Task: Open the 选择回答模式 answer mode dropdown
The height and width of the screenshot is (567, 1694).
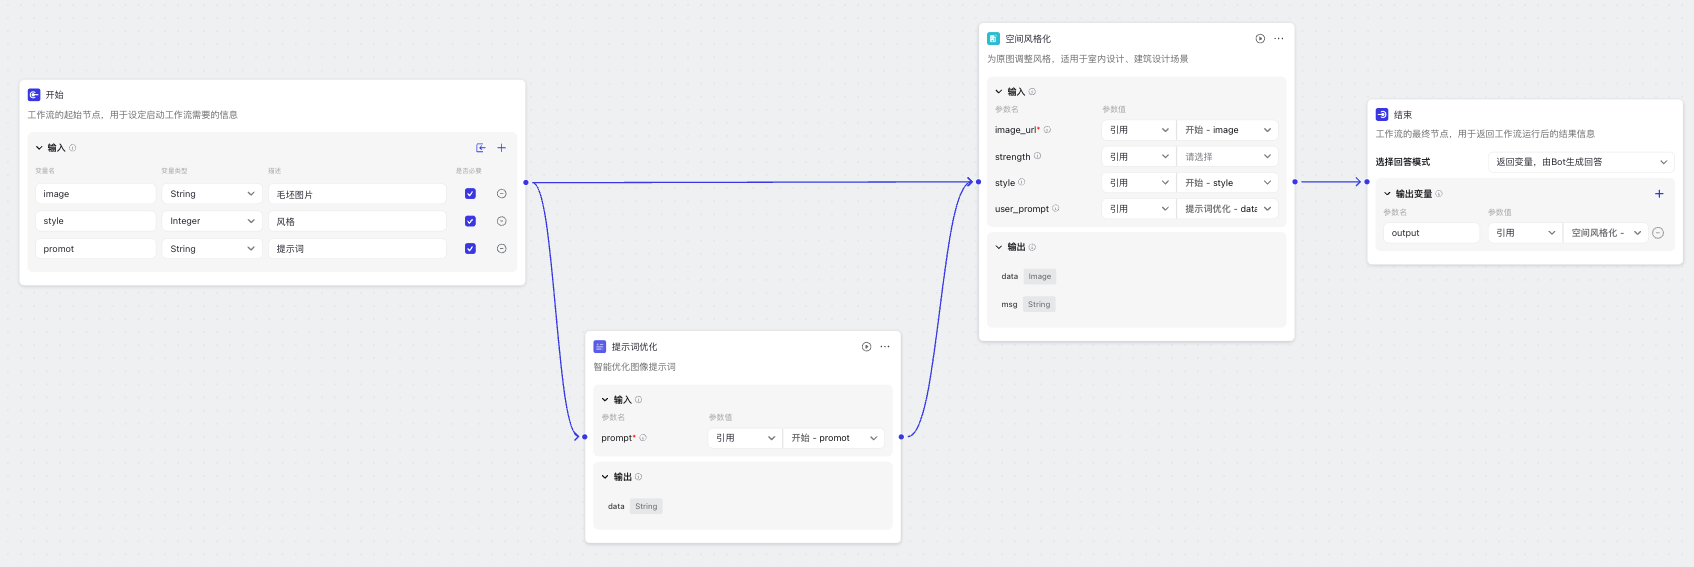Action: coord(1580,162)
